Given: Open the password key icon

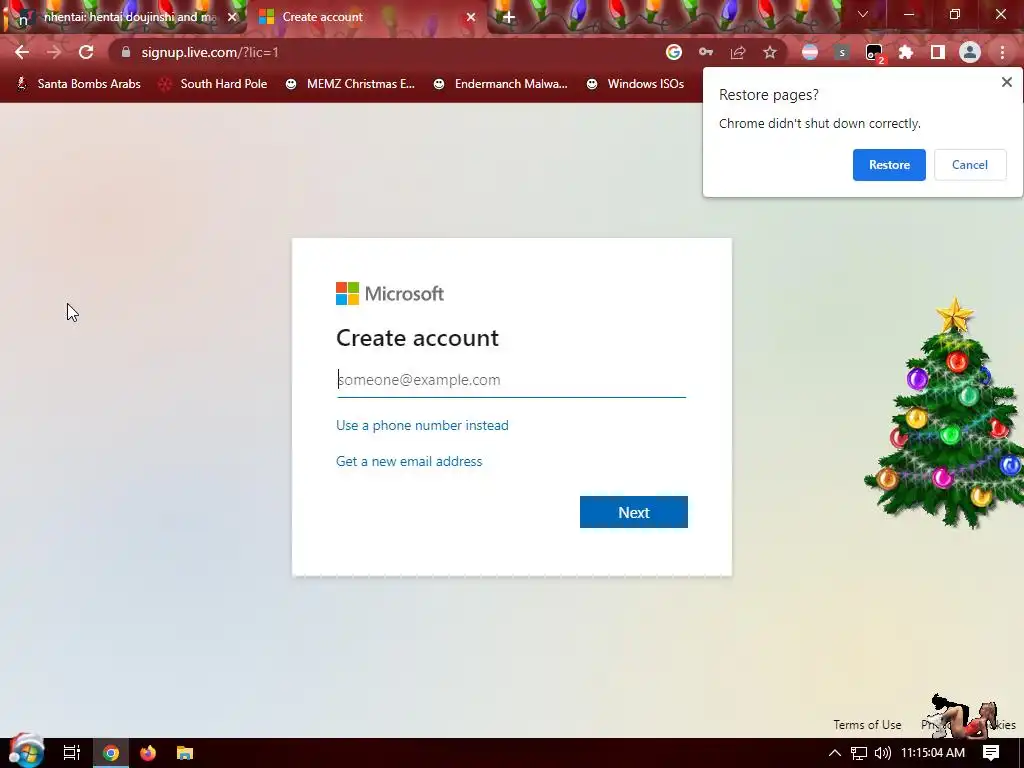Looking at the screenshot, I should point(706,52).
